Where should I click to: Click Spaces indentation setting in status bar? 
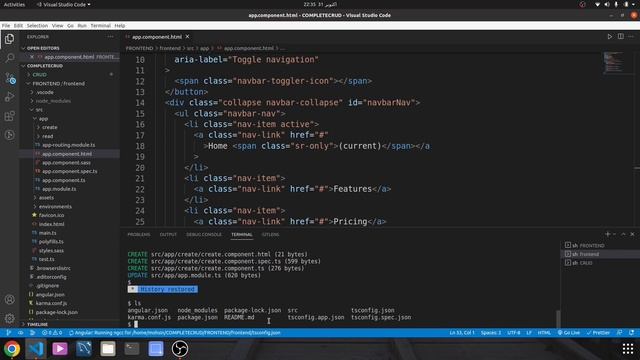[491, 333]
